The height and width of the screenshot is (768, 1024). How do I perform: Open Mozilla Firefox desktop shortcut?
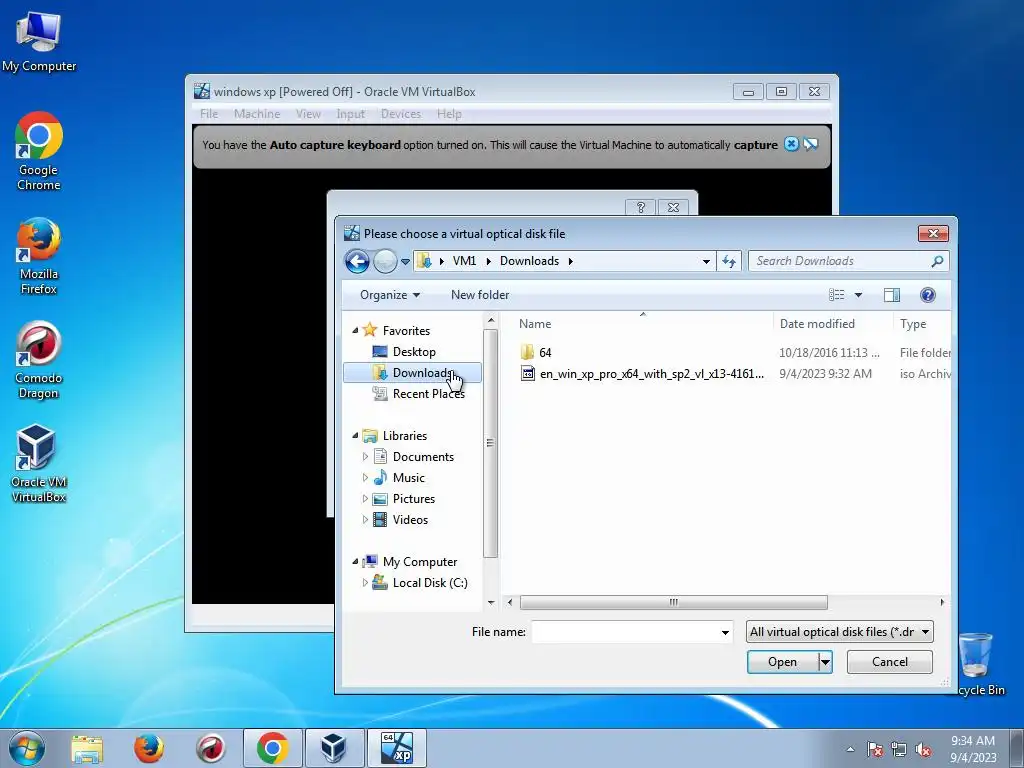[x=39, y=256]
